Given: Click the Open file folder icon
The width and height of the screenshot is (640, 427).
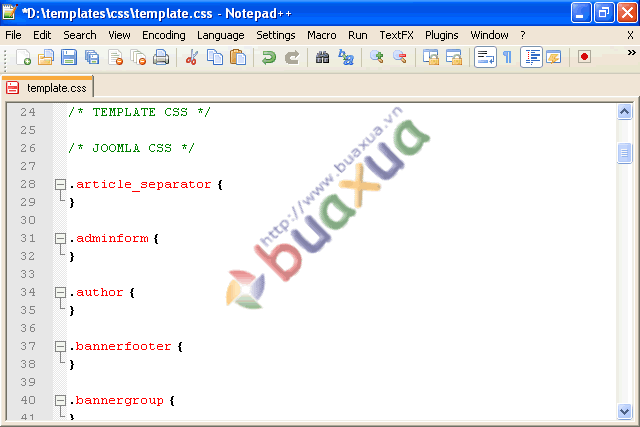Looking at the screenshot, I should tap(46, 57).
